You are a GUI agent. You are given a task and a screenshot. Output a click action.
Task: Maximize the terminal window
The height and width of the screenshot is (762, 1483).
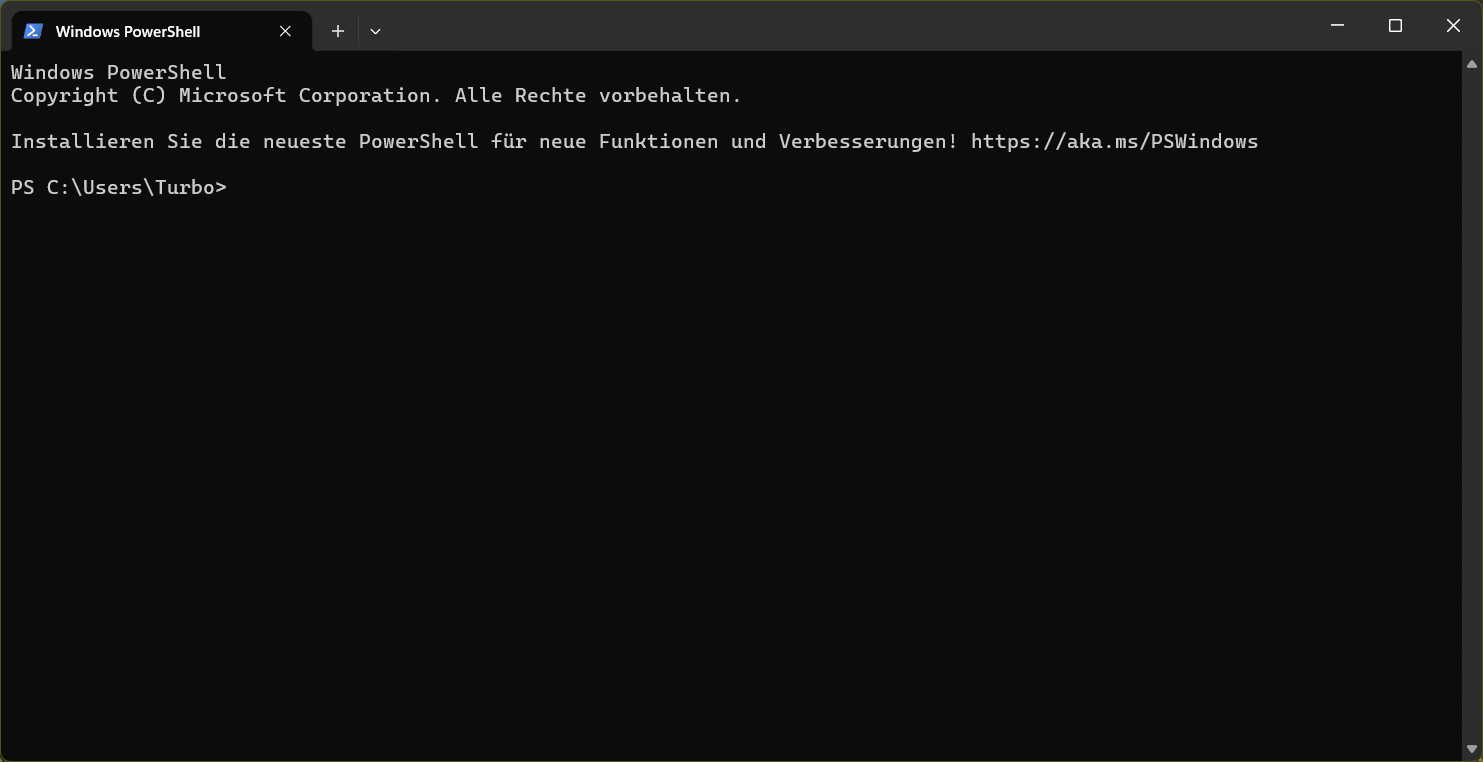pyautogui.click(x=1395, y=25)
